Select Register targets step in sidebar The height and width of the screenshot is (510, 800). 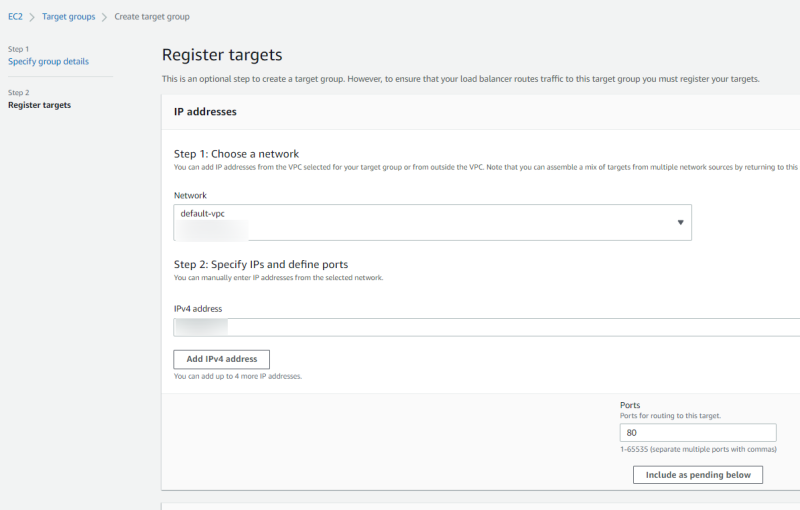coord(39,105)
